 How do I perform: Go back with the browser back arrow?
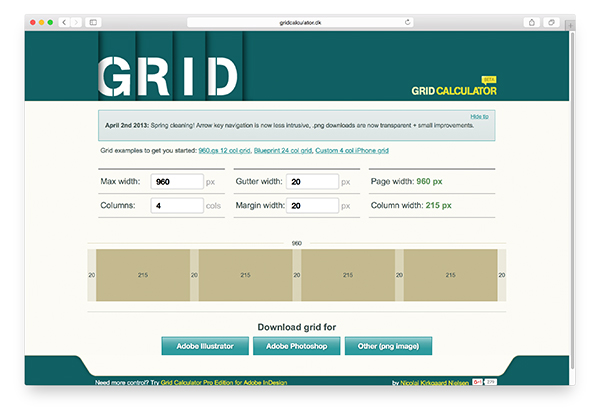(x=64, y=23)
